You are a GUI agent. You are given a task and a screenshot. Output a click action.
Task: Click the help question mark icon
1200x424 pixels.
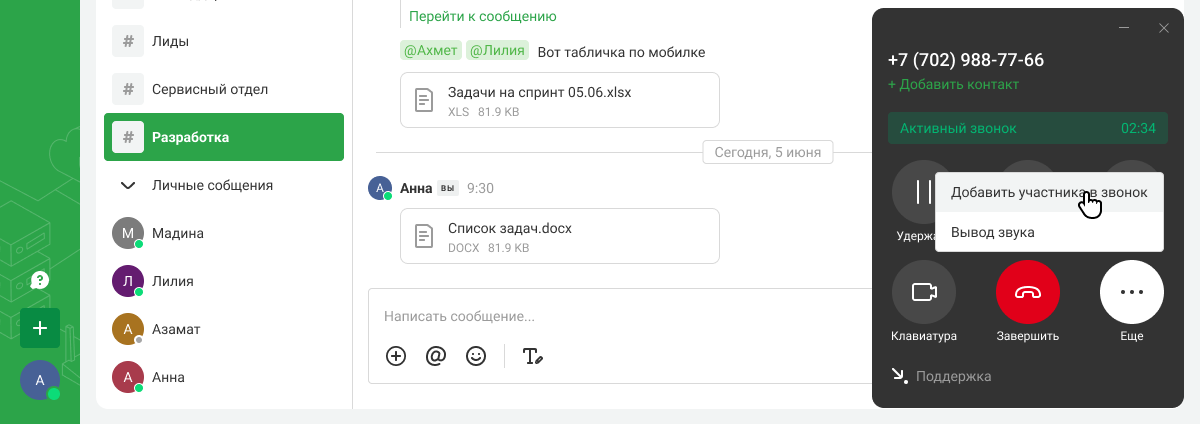coord(40,280)
